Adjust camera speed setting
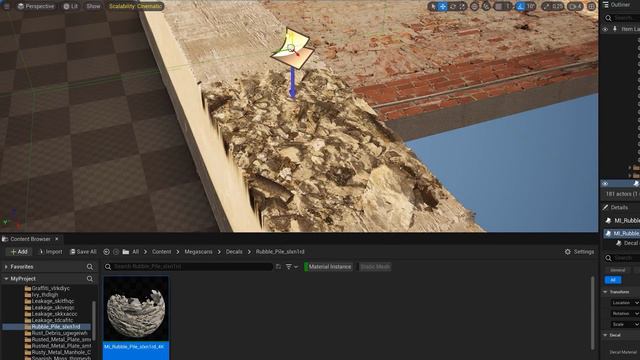 pyautogui.click(x=575, y=6)
